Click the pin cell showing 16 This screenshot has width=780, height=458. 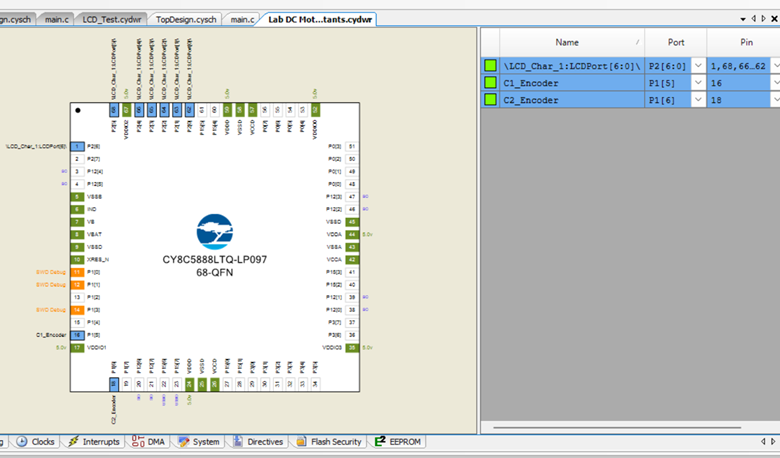point(739,83)
